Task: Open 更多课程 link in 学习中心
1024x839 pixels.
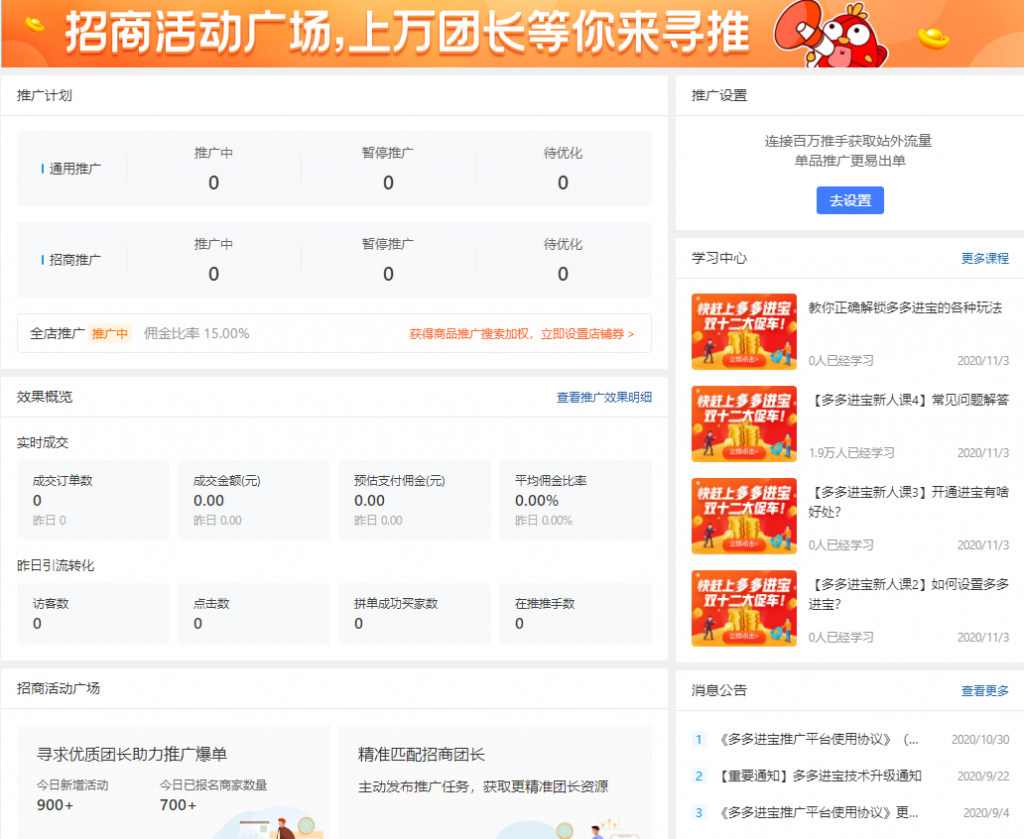Action: [985, 259]
